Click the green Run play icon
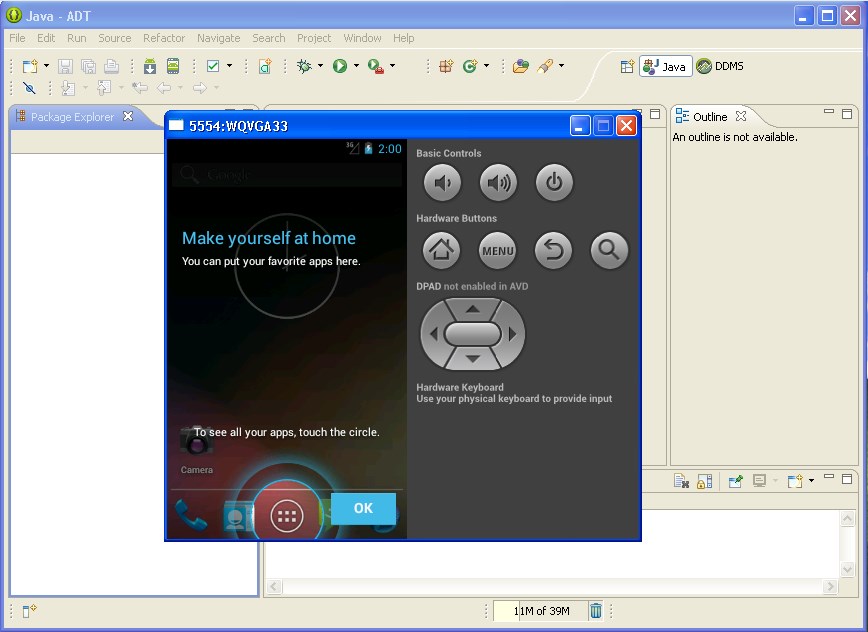 click(x=340, y=66)
